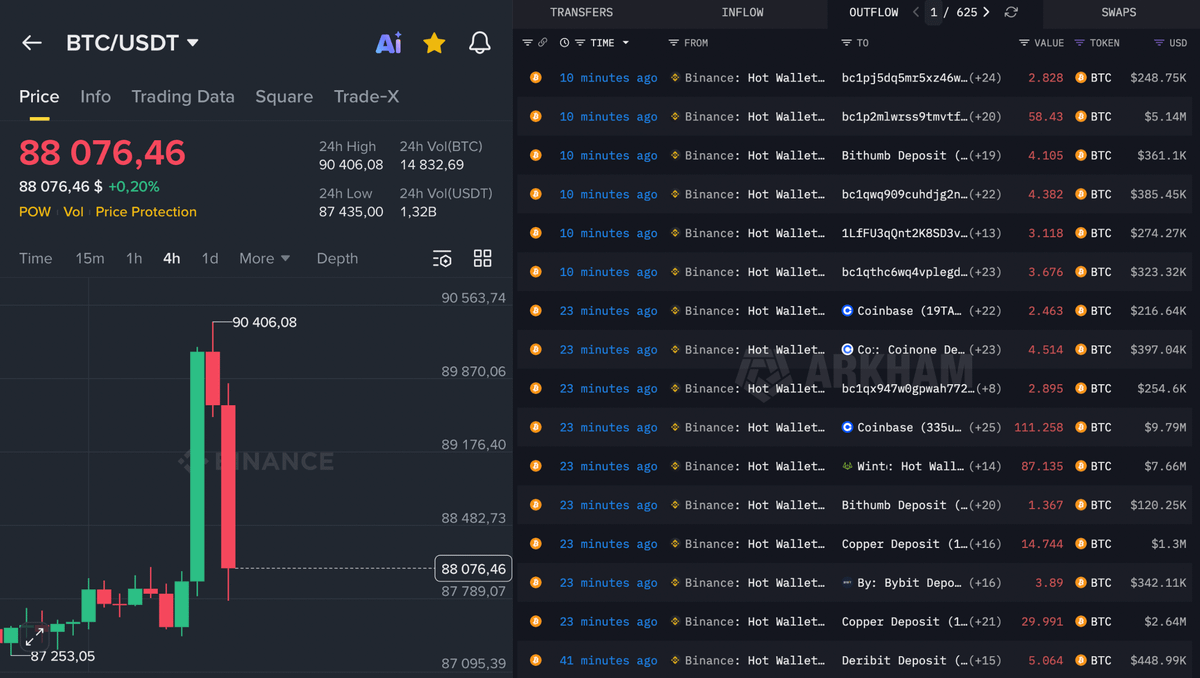Open the Trade-X tab

(366, 96)
